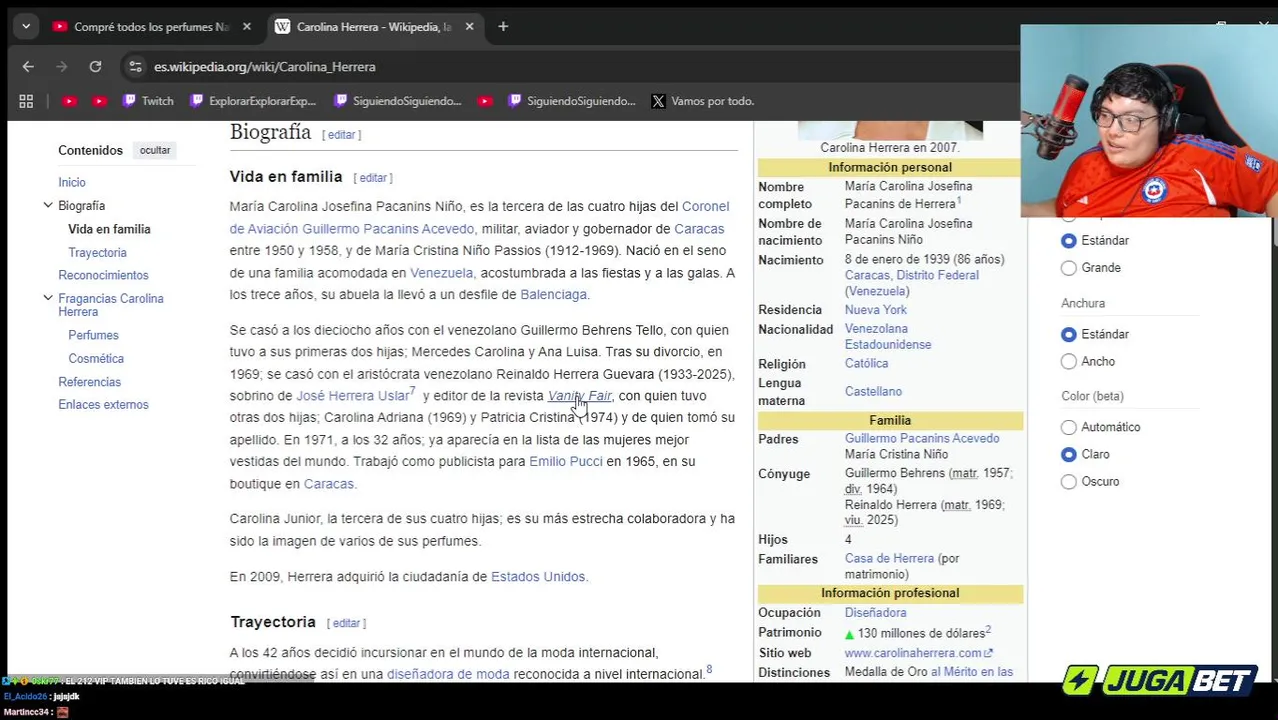Open the Balenciaga link
Image resolution: width=1278 pixels, height=720 pixels.
point(553,295)
